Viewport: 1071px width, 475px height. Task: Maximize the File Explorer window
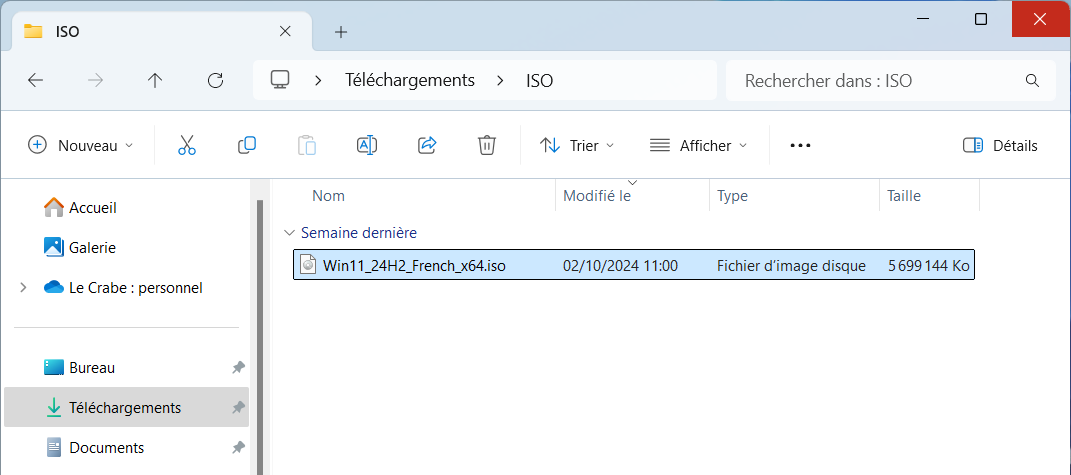tap(981, 19)
